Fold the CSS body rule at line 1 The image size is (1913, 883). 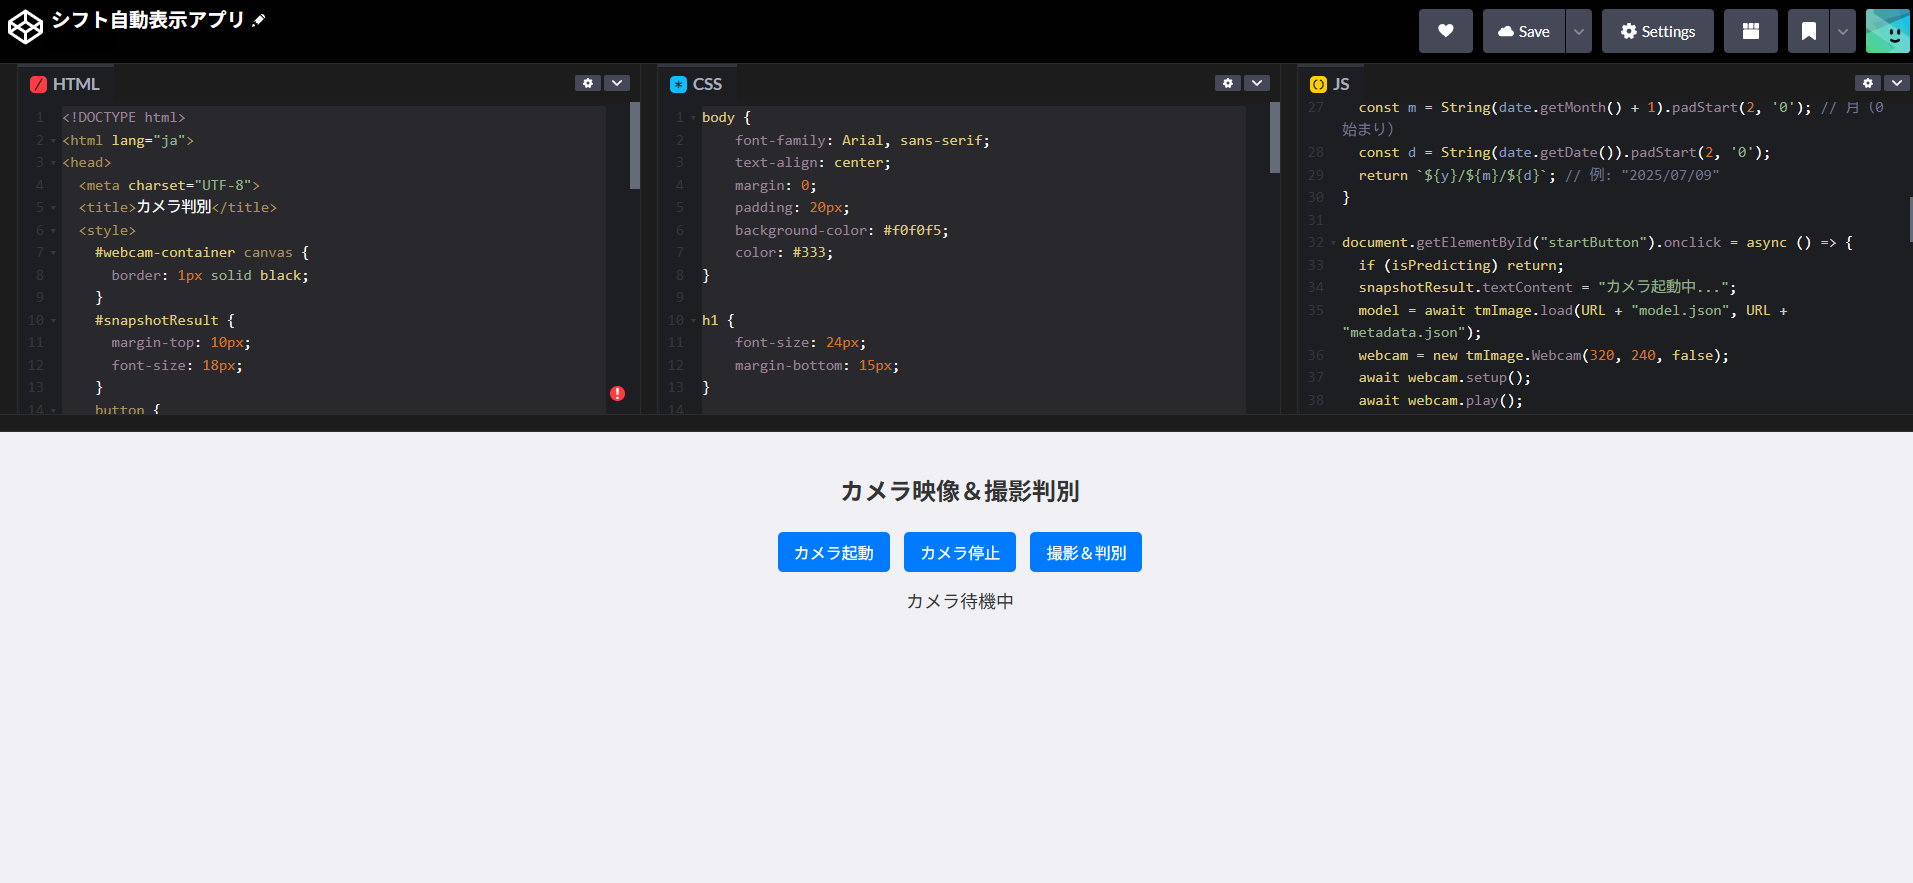(693, 118)
